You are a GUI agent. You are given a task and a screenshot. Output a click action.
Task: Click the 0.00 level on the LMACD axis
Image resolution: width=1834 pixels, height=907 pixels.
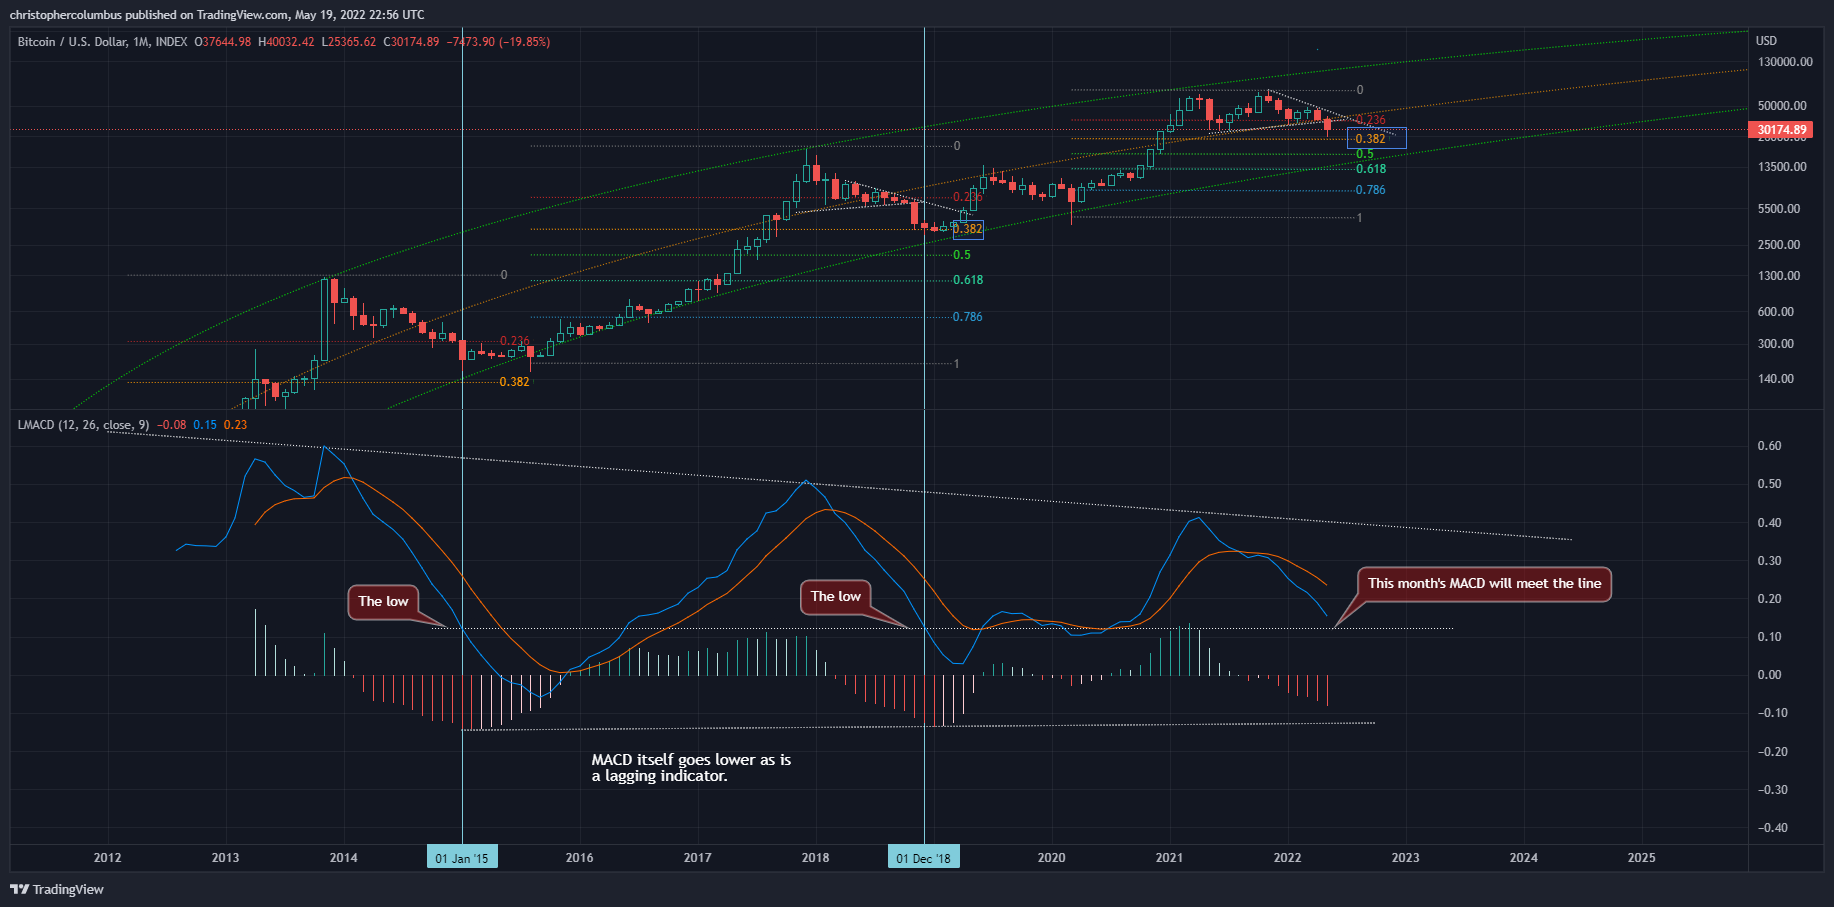pyautogui.click(x=1769, y=675)
